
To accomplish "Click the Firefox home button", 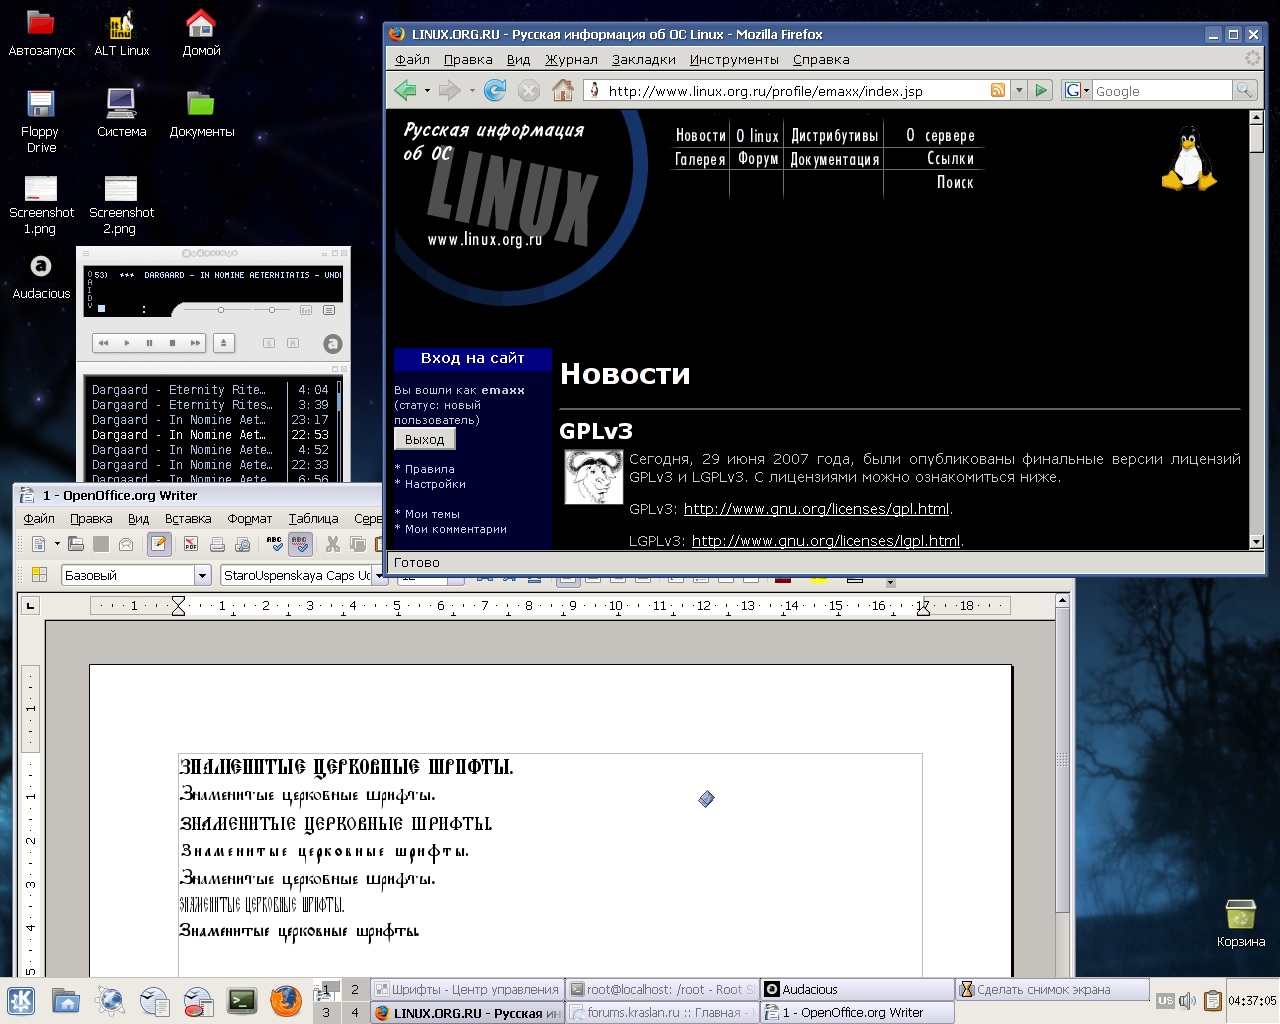I will click(x=563, y=91).
